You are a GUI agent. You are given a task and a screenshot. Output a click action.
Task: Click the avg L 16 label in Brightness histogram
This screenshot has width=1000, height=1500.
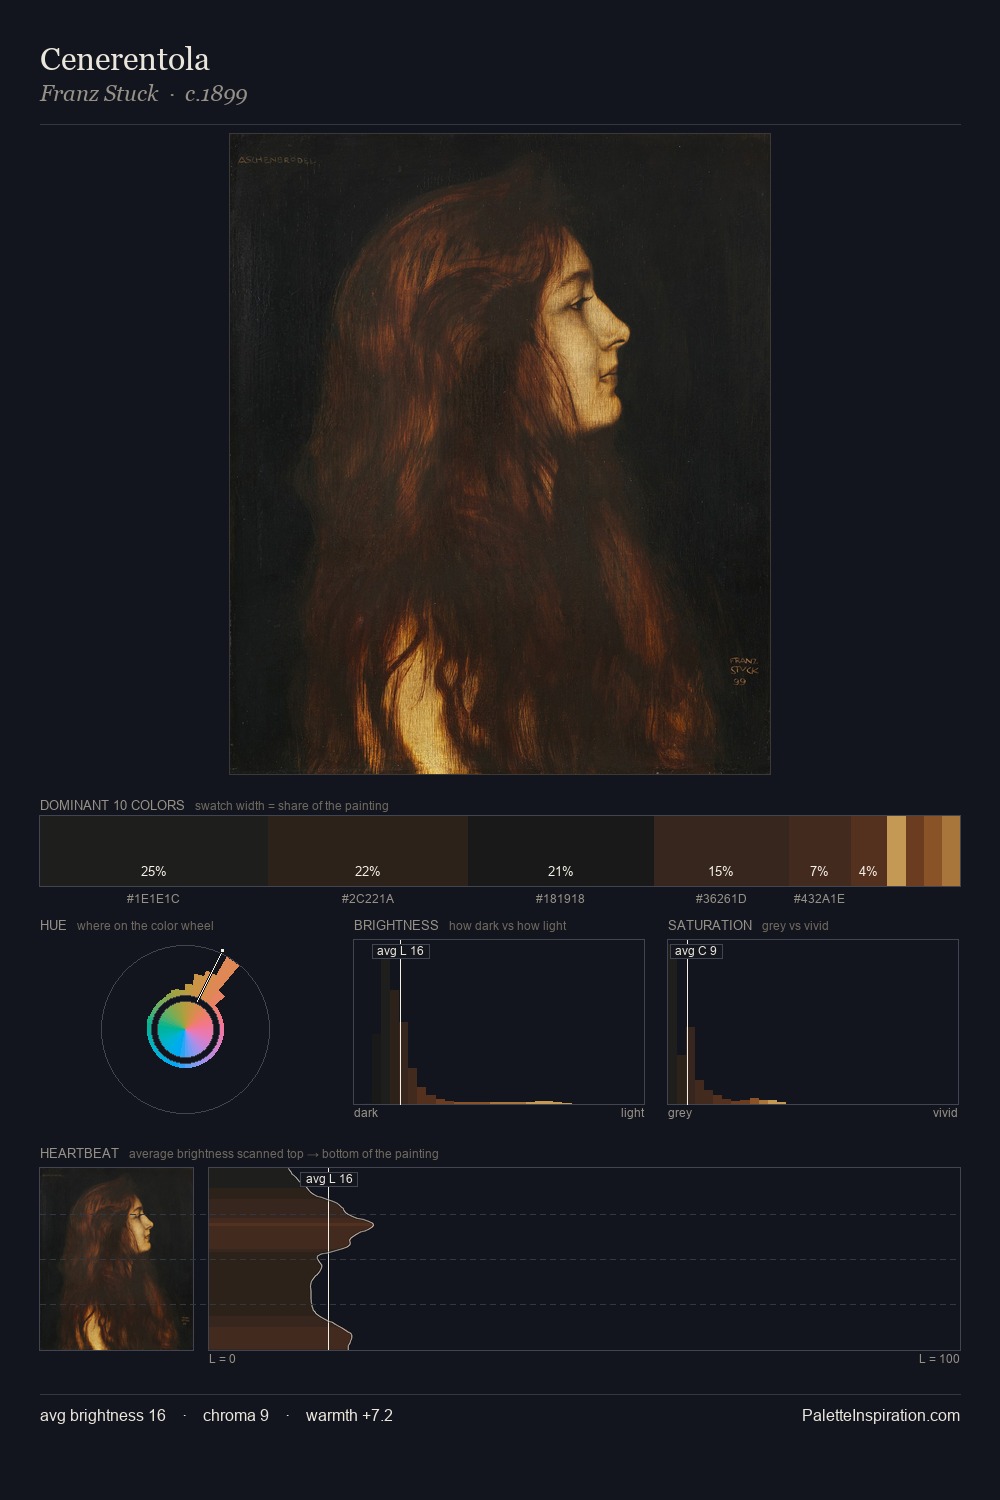click(x=400, y=951)
